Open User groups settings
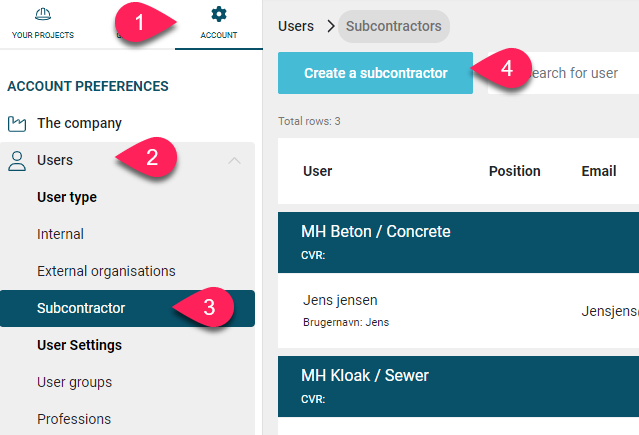Viewport: 639px width, 435px height. point(75,382)
